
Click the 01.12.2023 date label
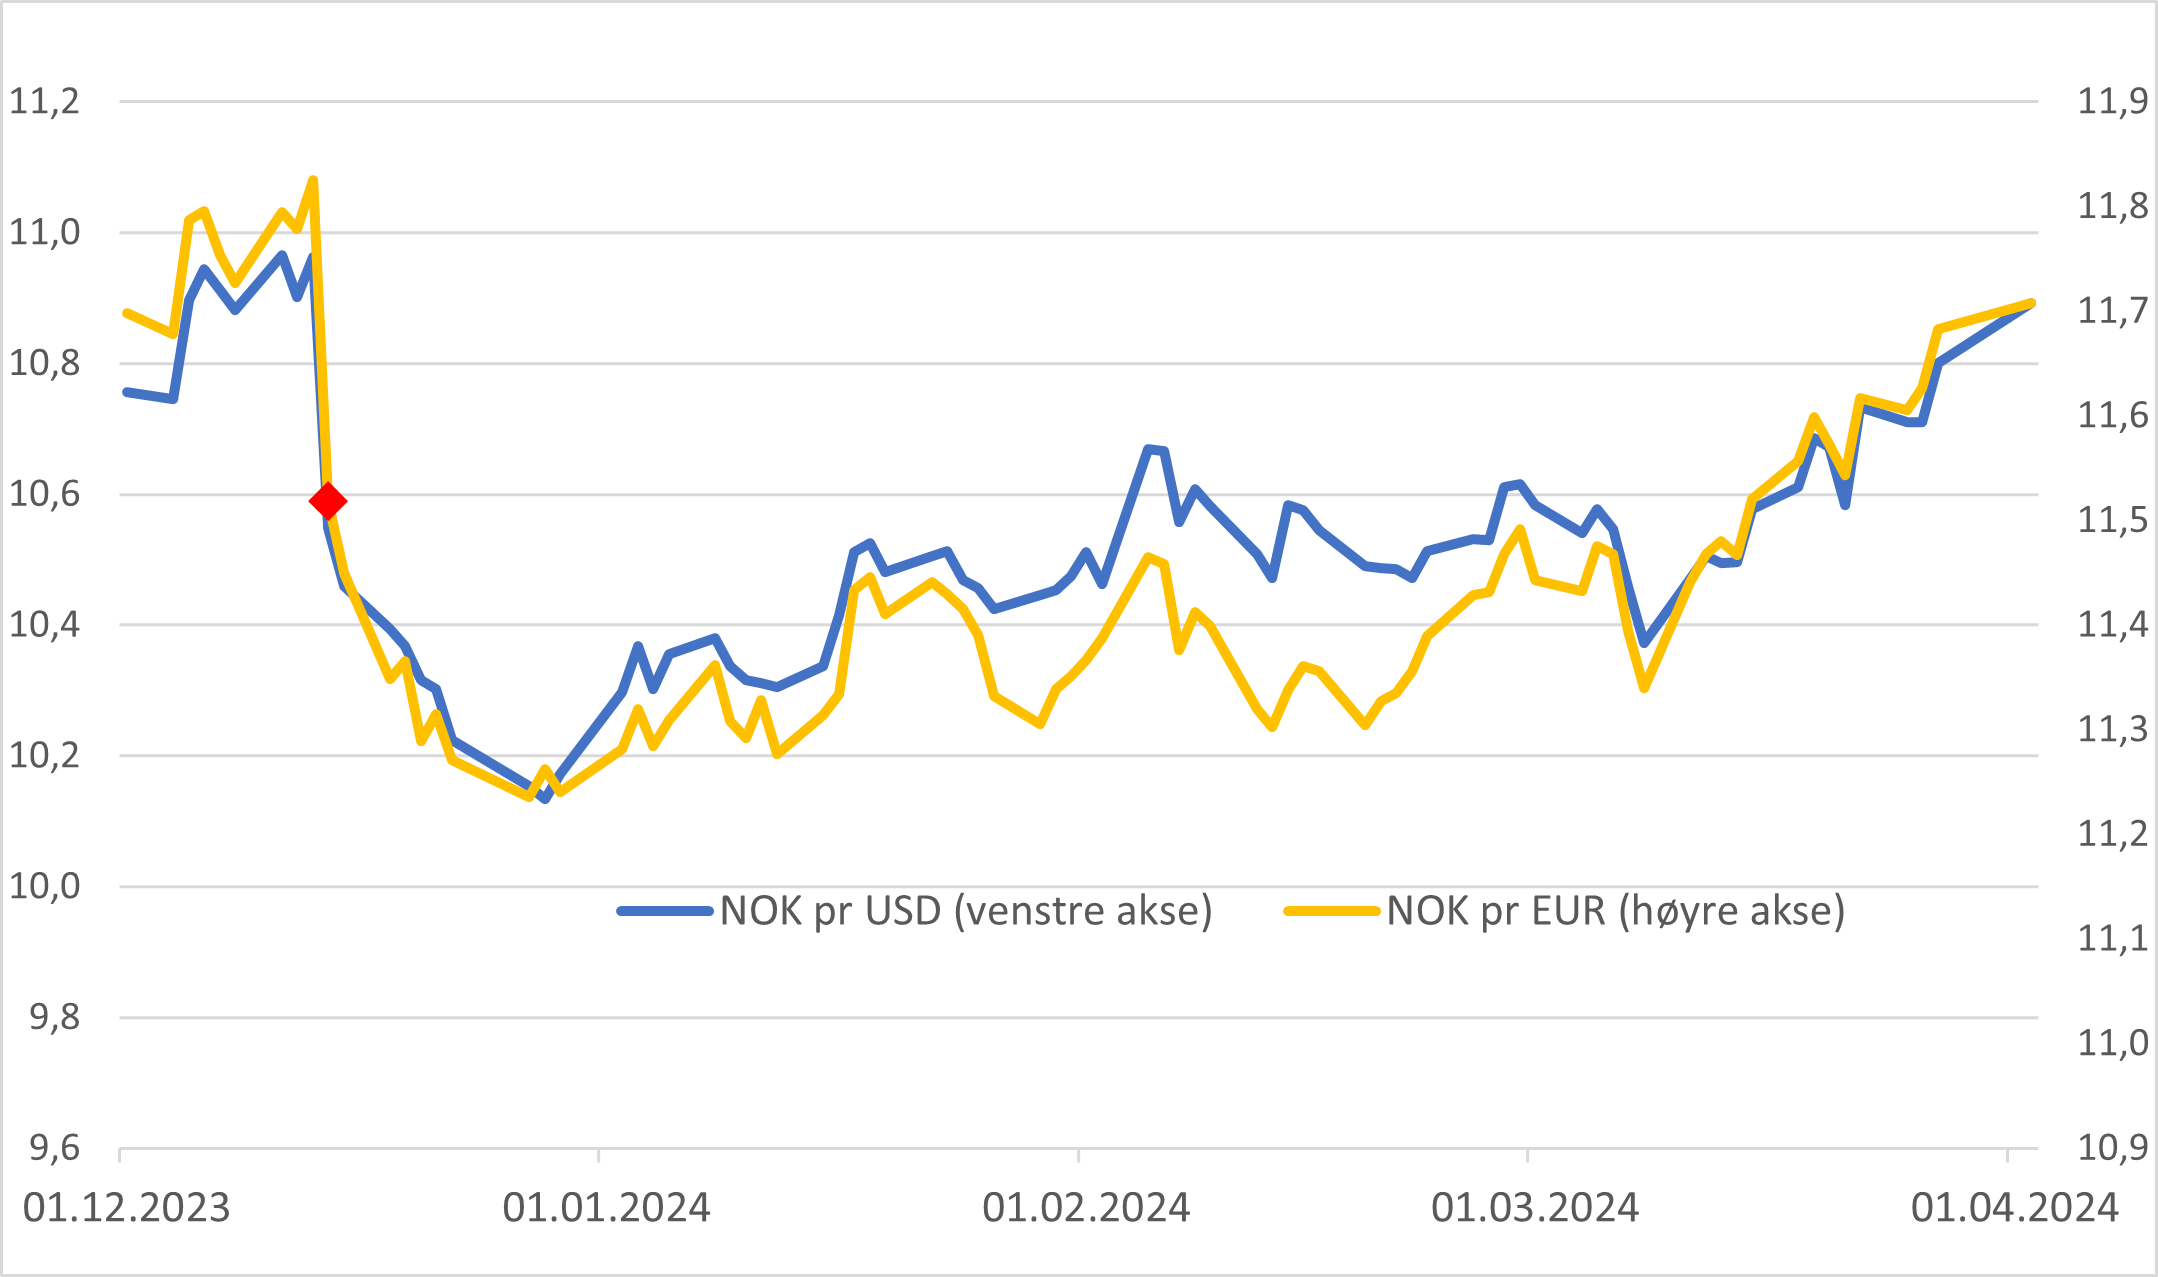127,1208
